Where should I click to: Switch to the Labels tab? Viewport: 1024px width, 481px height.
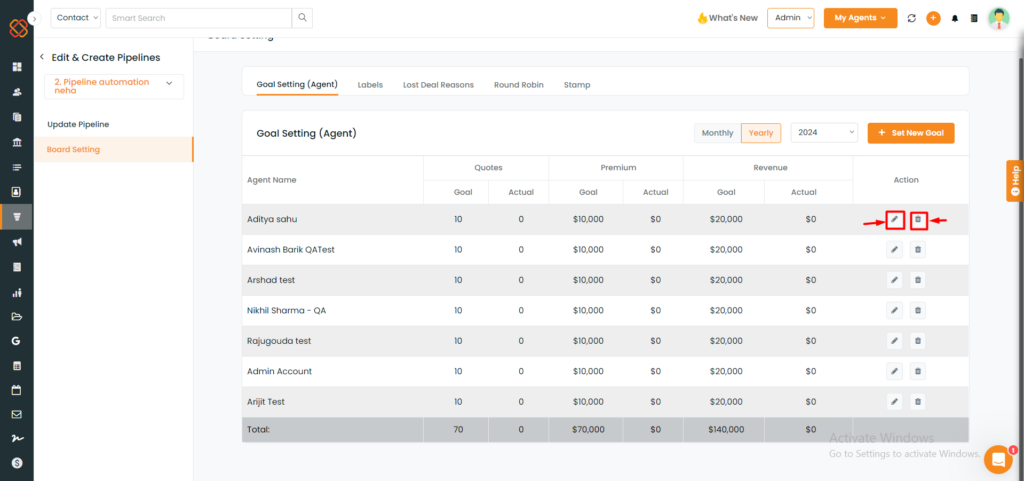(x=370, y=85)
